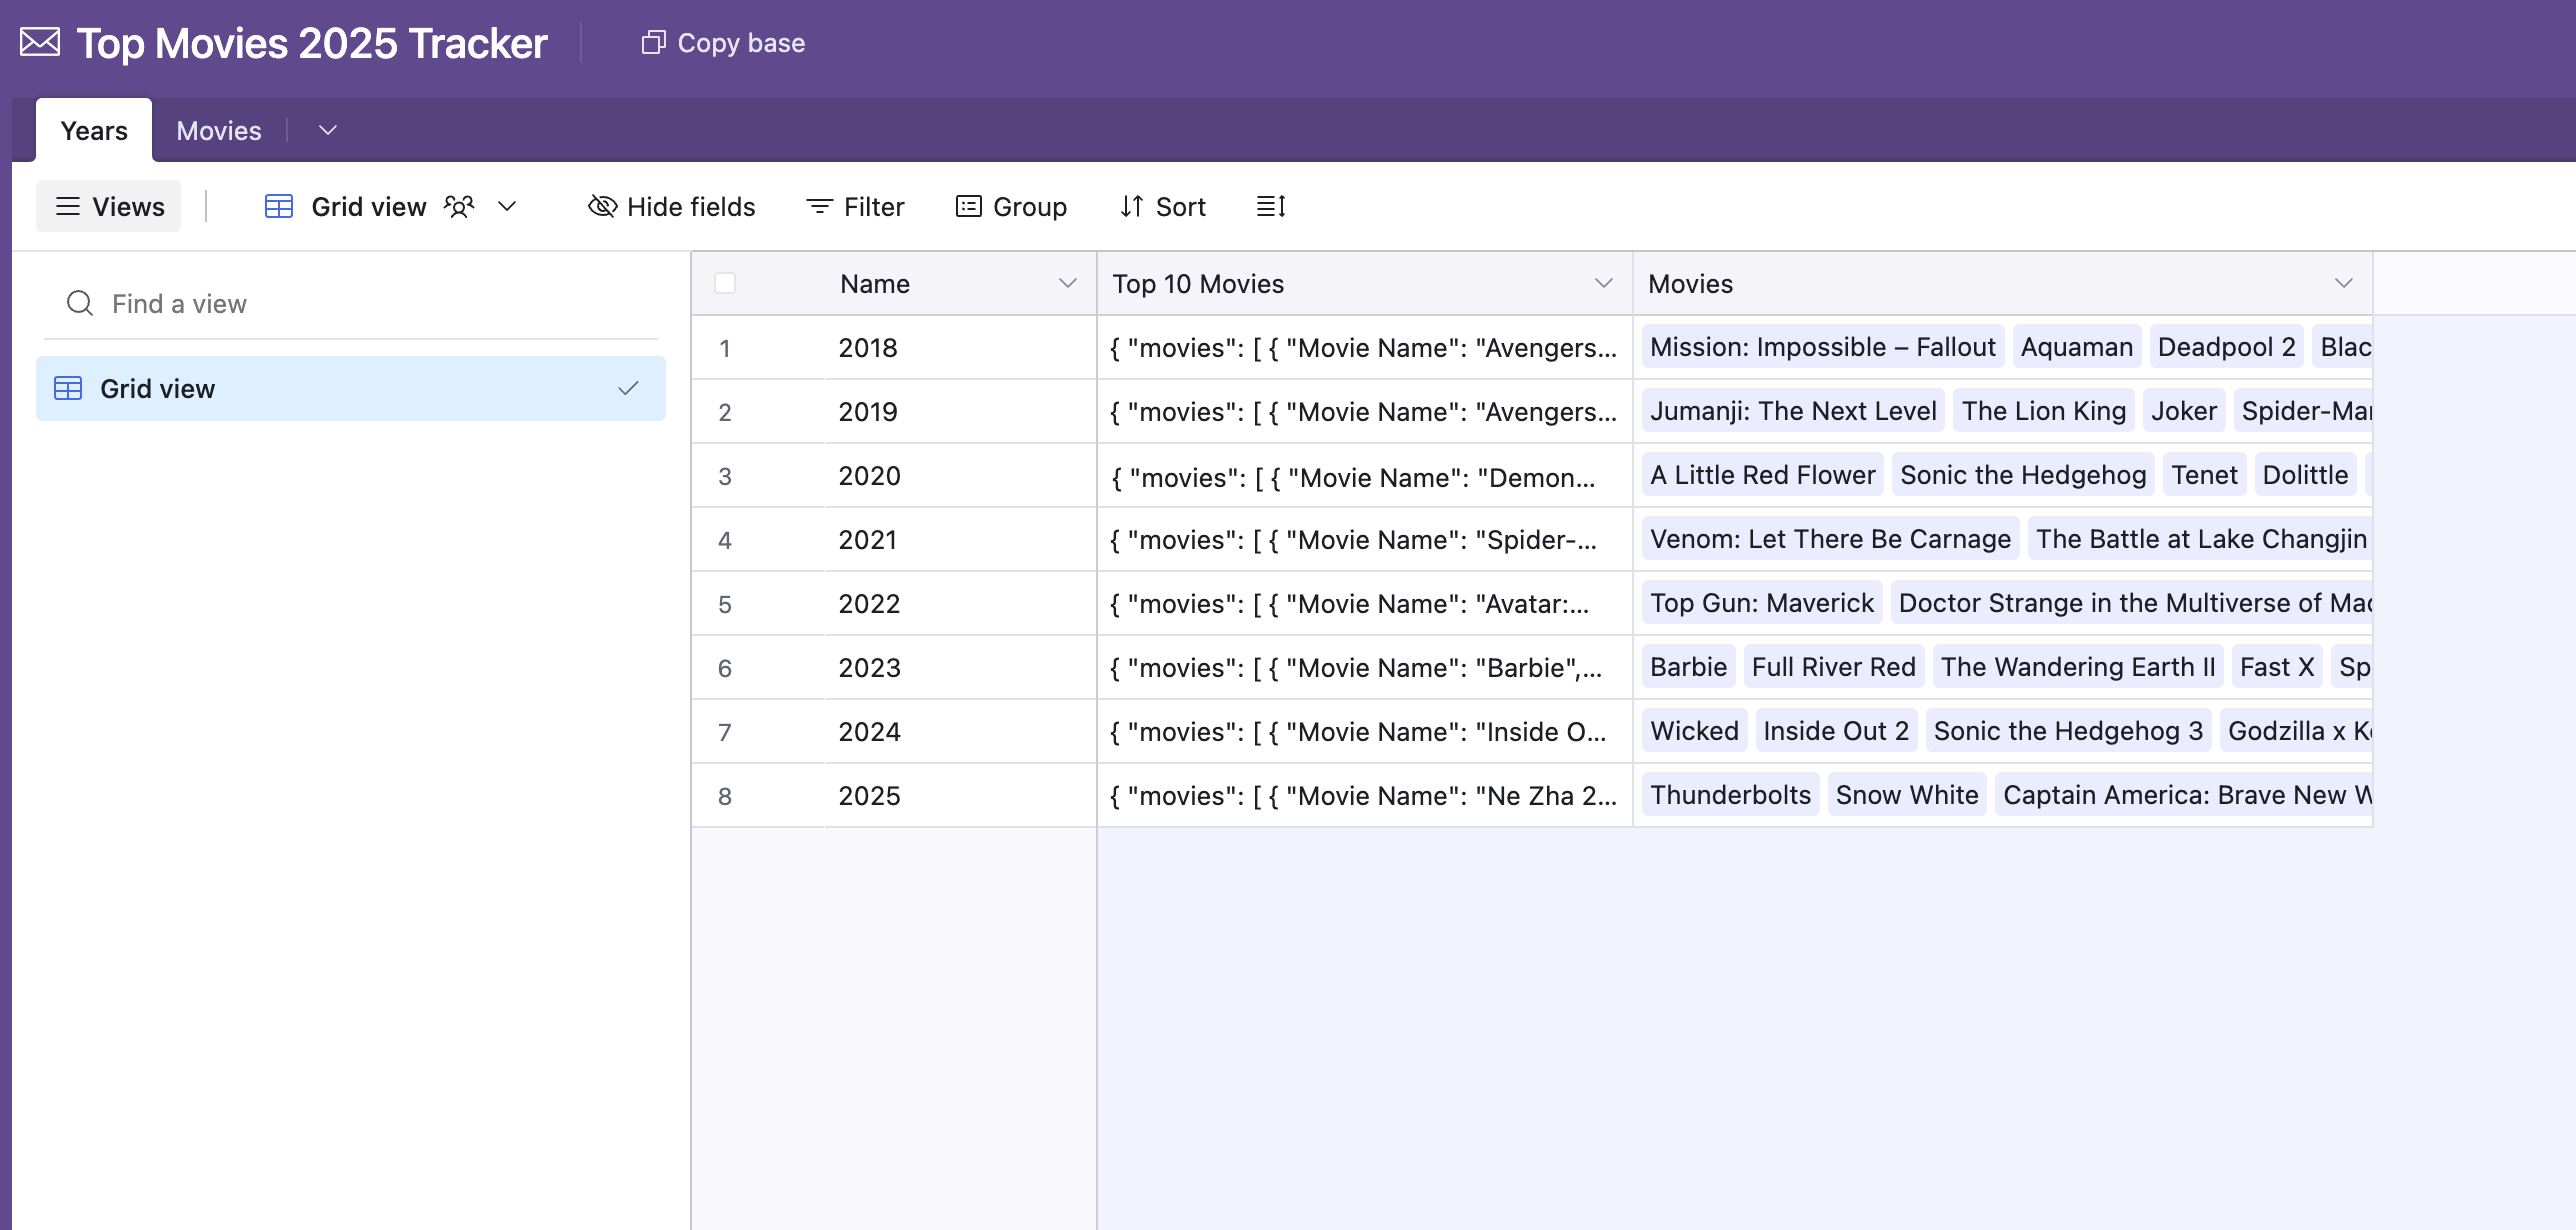
Task: Click the Movies column header
Action: (x=2003, y=283)
